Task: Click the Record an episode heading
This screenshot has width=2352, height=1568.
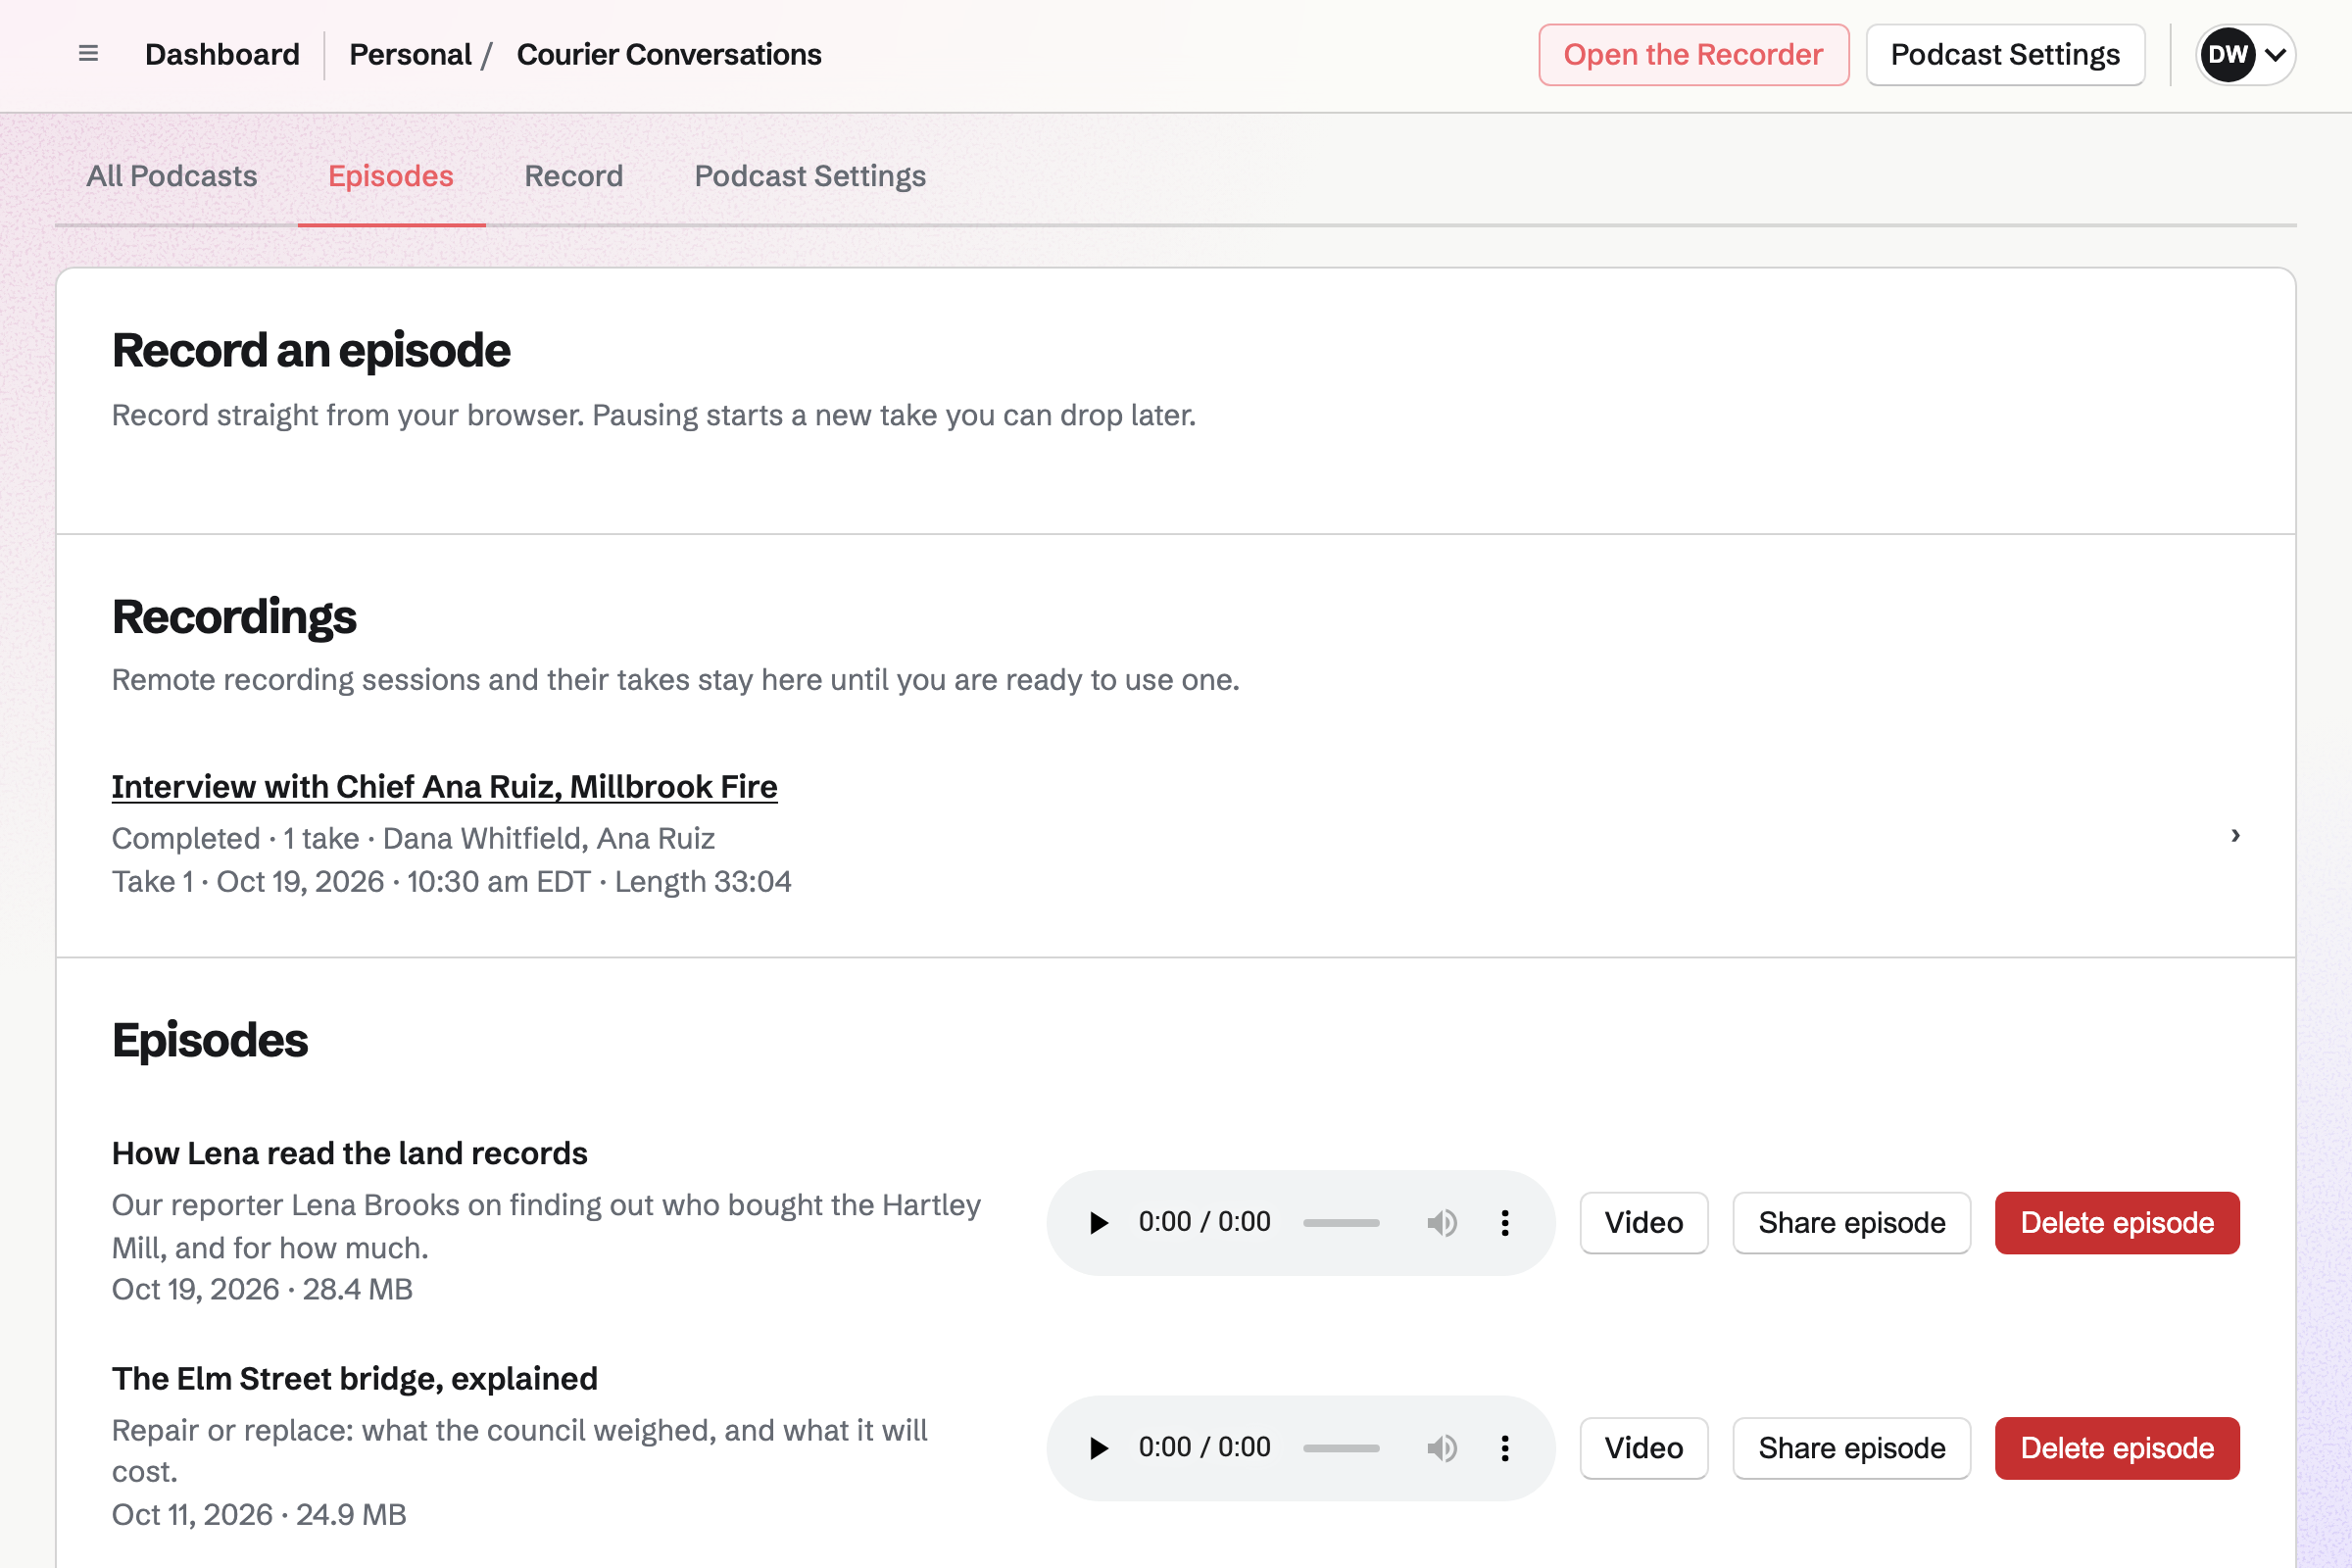Action: tap(311, 351)
